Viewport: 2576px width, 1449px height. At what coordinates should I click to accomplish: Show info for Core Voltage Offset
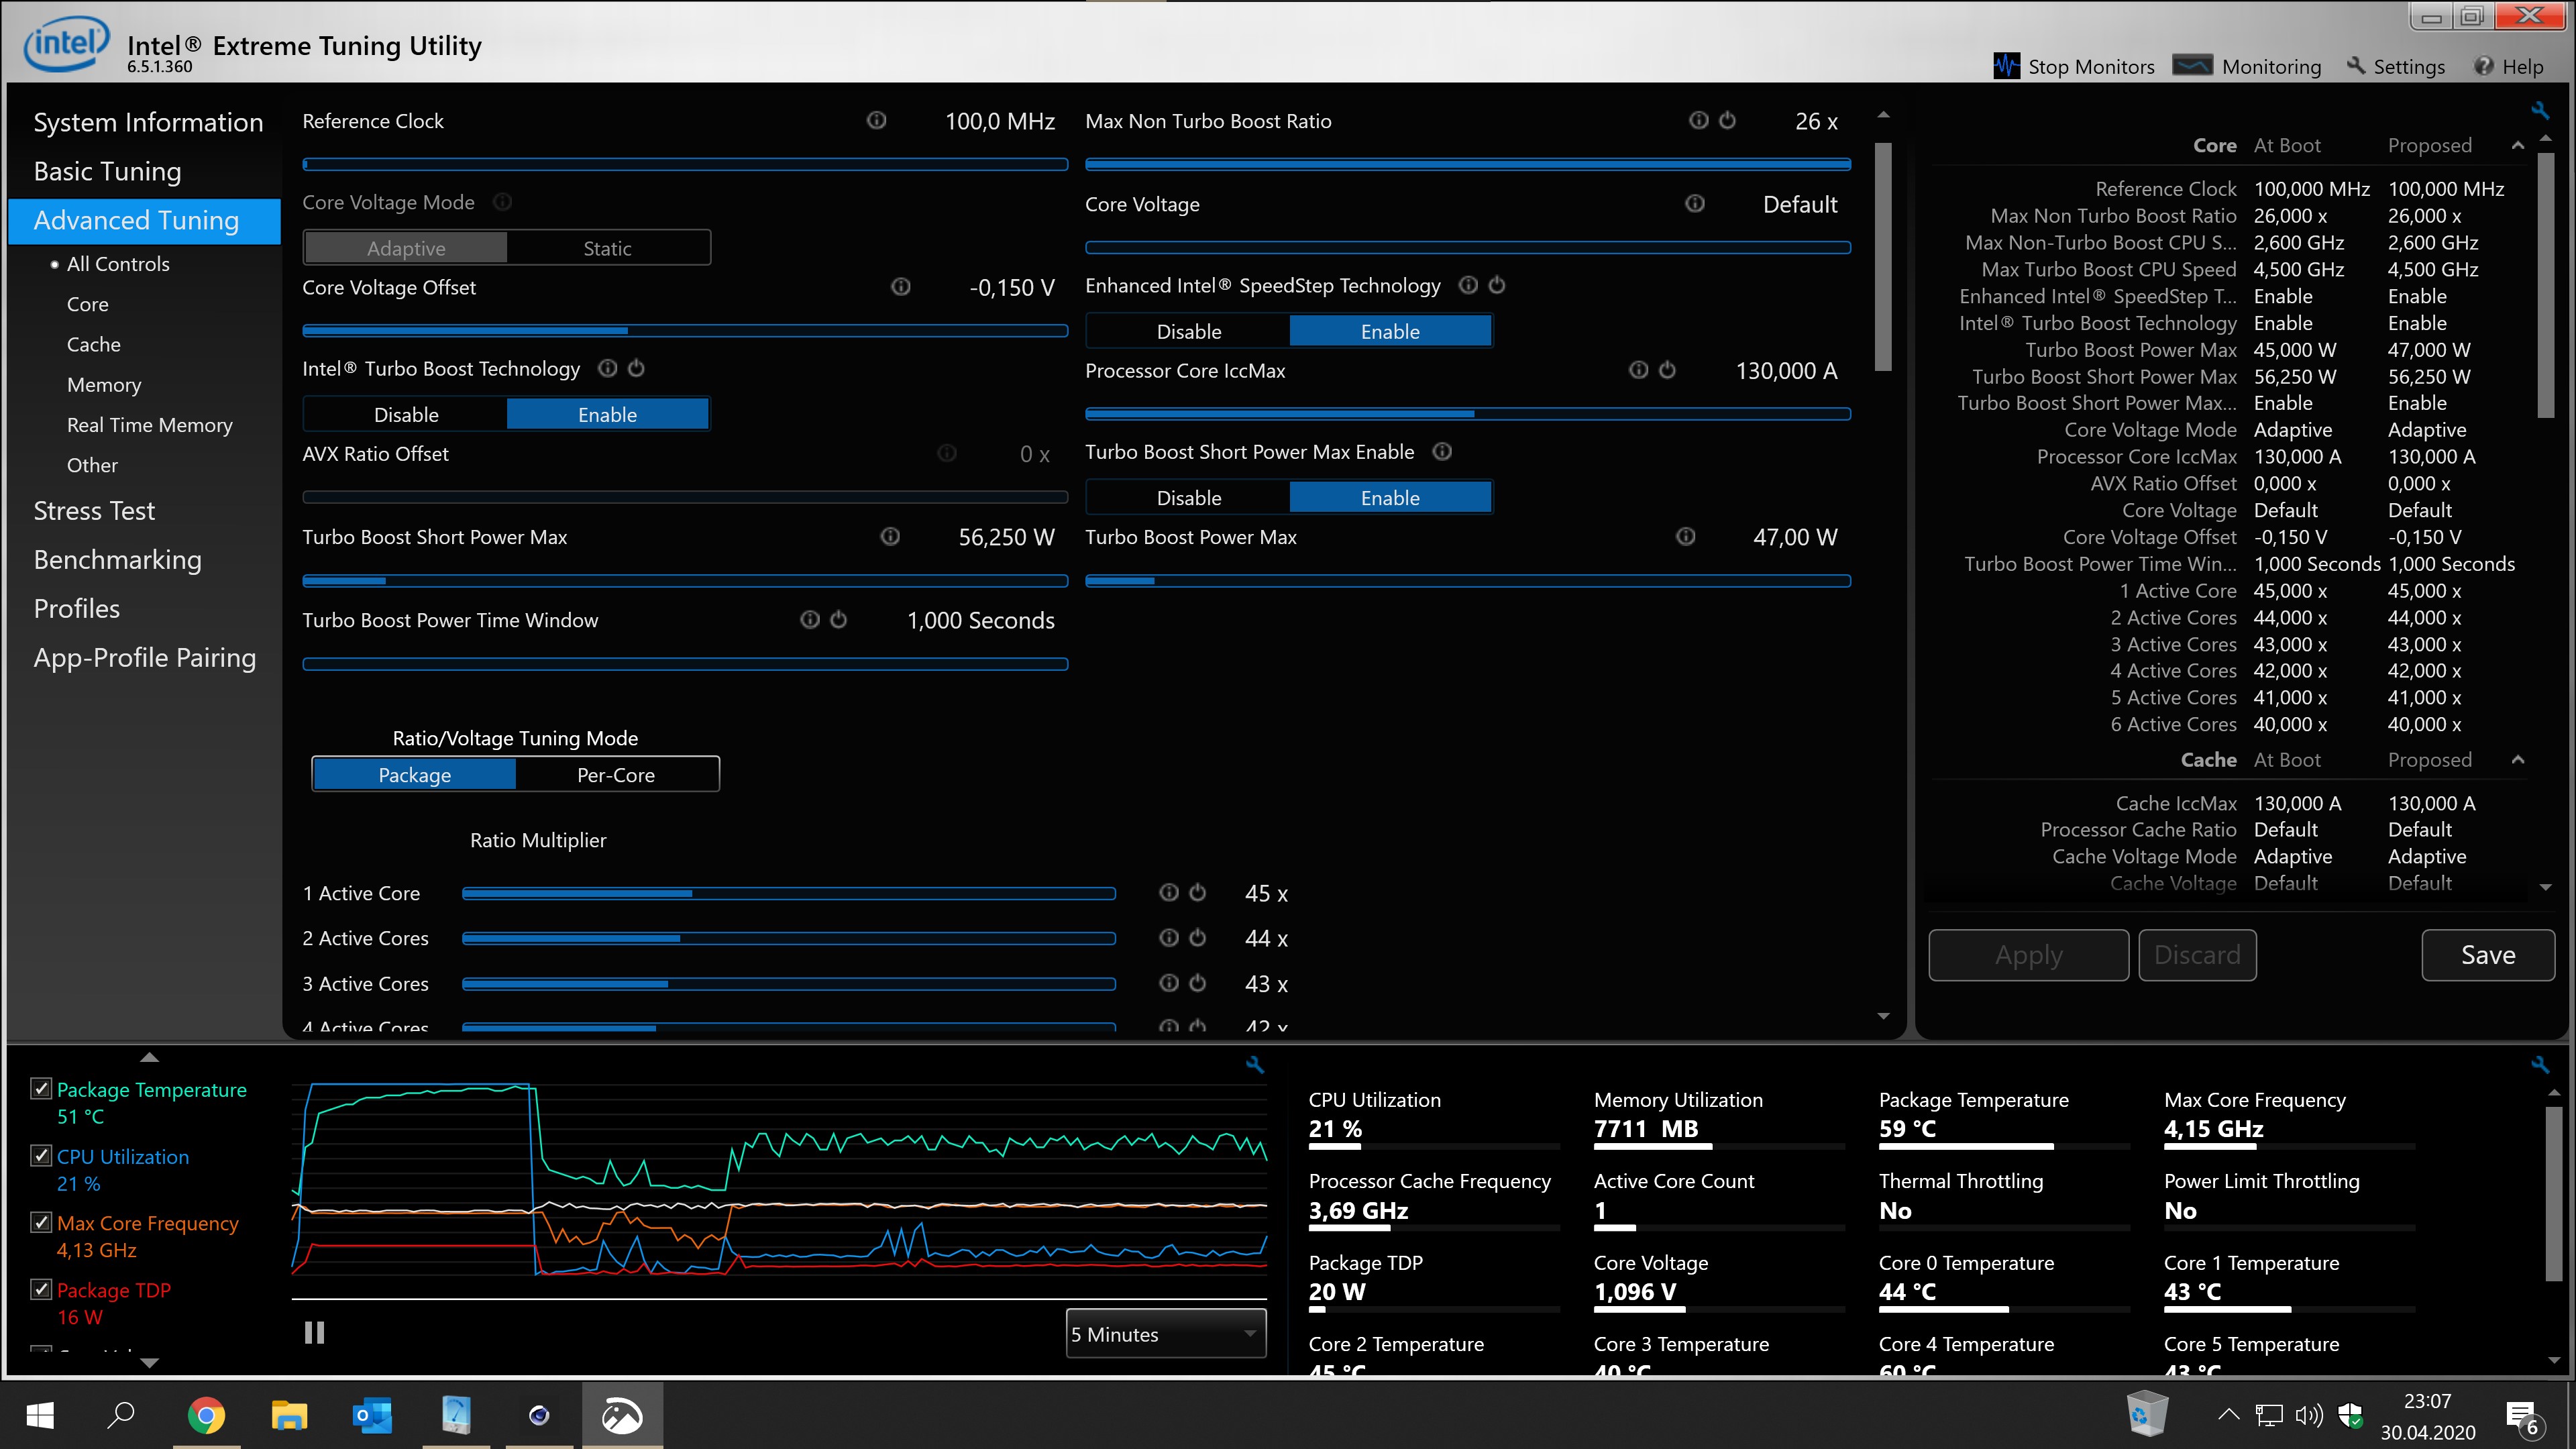[x=900, y=287]
